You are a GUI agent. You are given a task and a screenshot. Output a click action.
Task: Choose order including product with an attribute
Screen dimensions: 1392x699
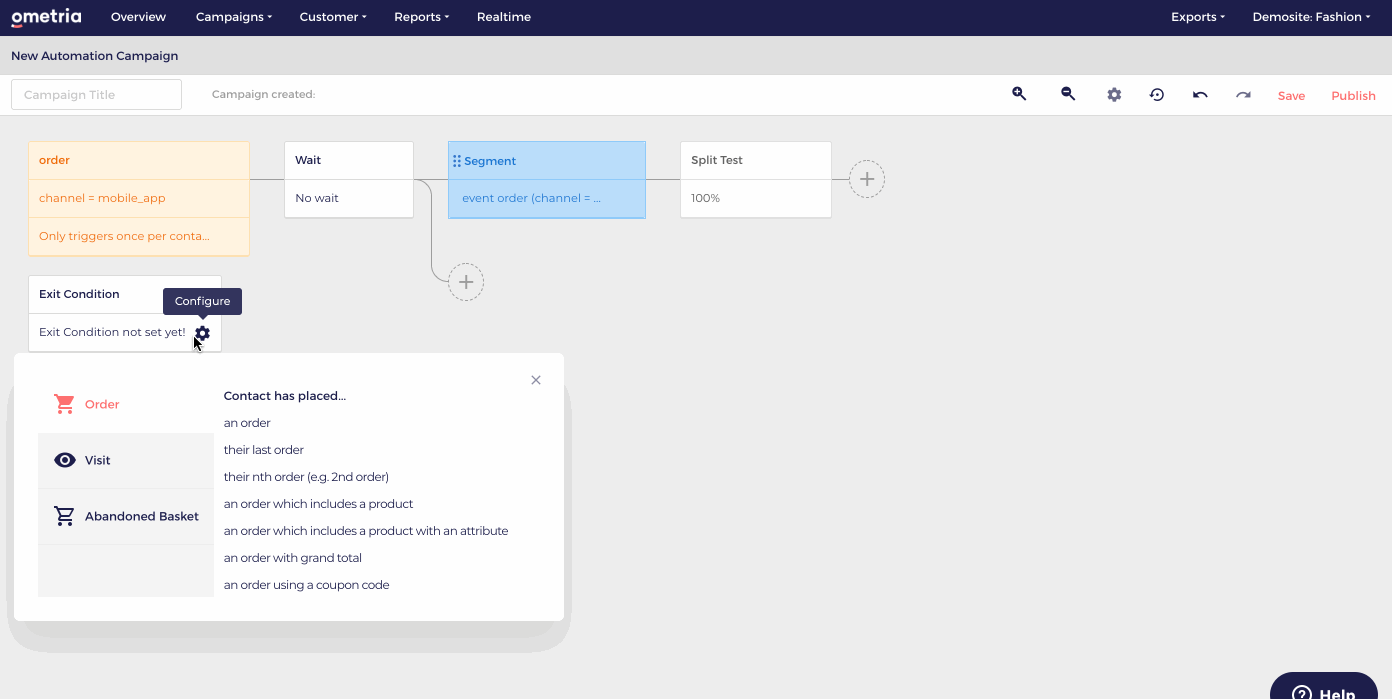click(366, 531)
